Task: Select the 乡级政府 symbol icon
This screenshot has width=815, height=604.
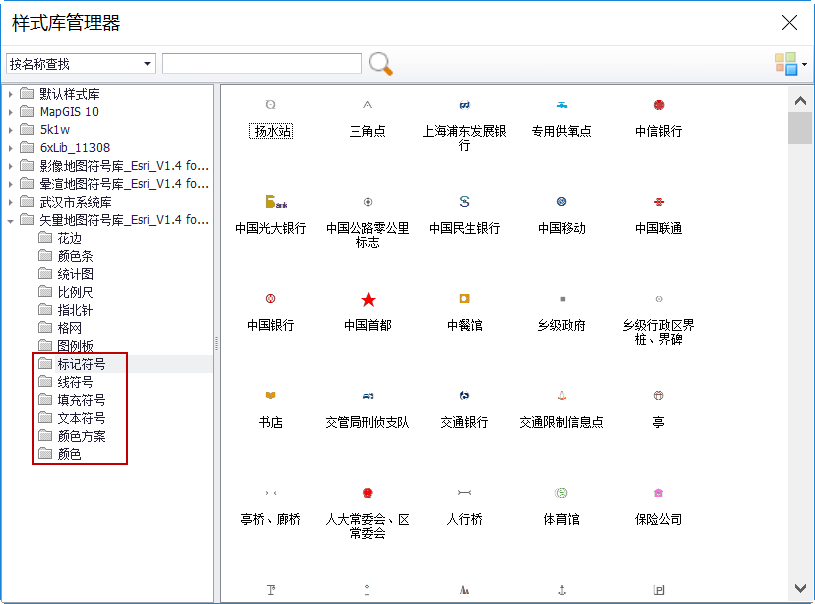Action: click(x=562, y=299)
